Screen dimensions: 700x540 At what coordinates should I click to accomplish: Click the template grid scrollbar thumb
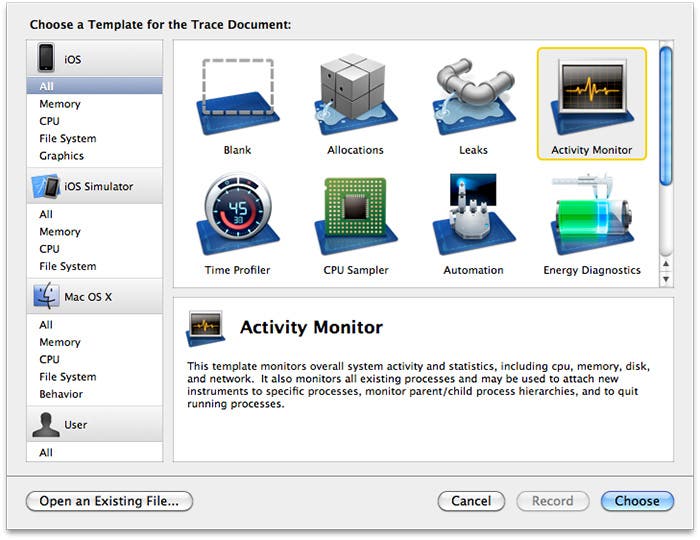(x=666, y=116)
